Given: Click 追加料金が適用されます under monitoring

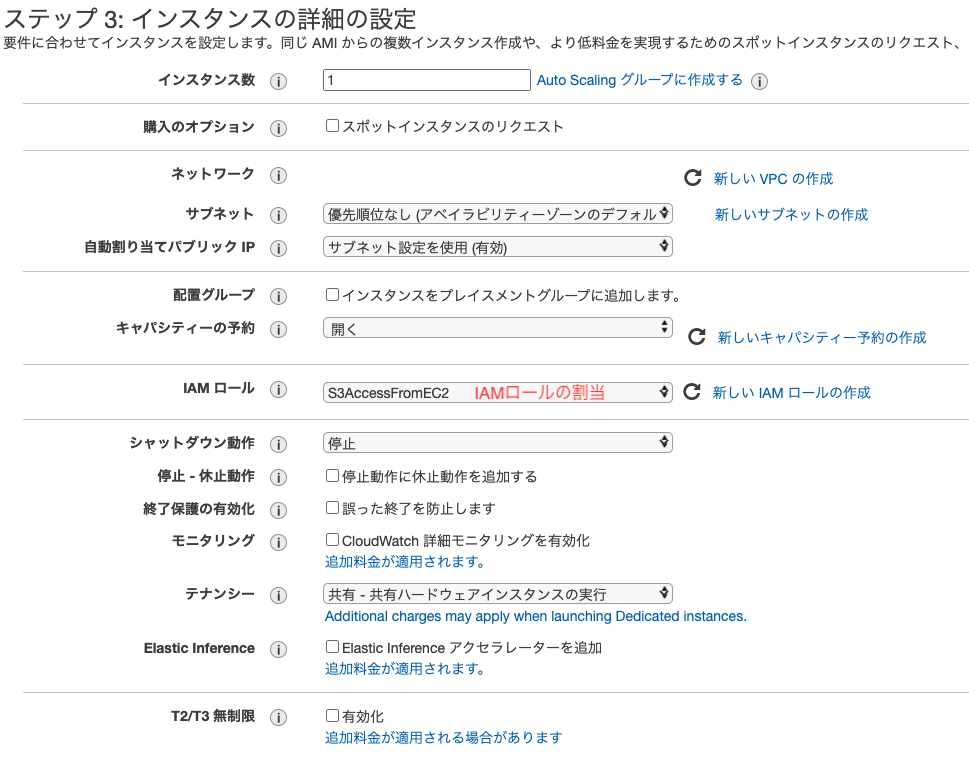Looking at the screenshot, I should (405, 562).
